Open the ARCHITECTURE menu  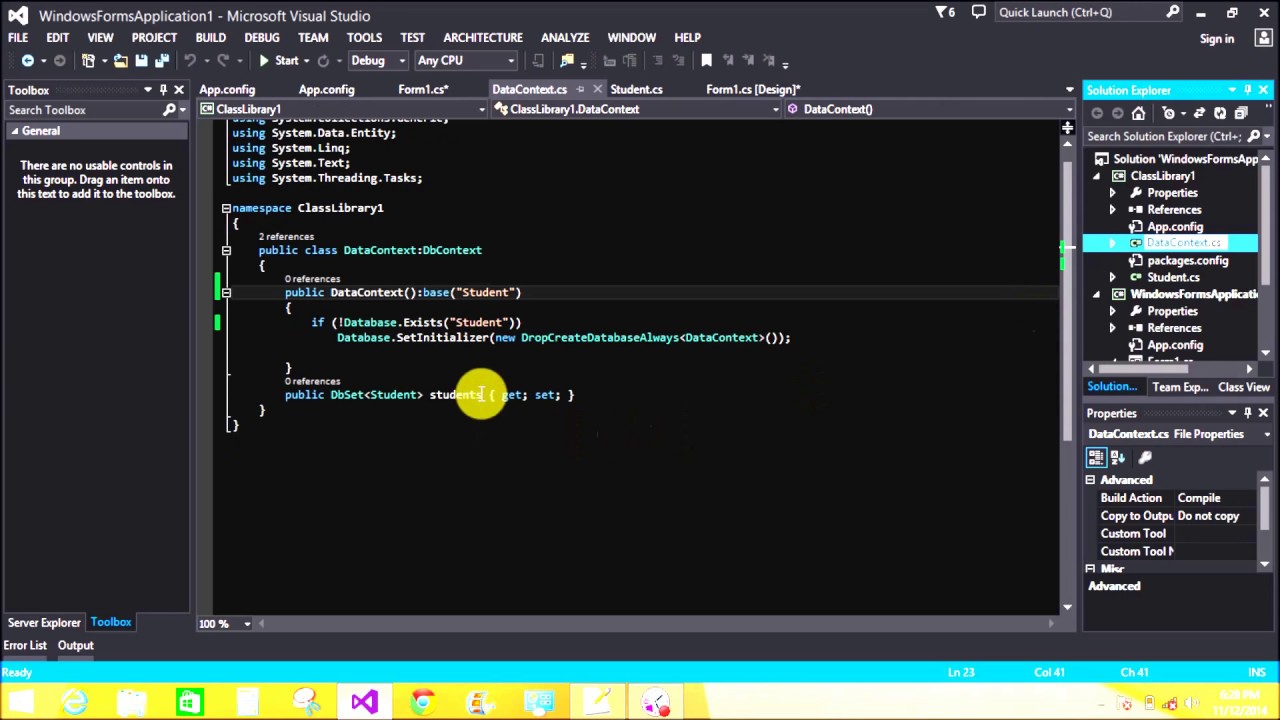tap(483, 37)
